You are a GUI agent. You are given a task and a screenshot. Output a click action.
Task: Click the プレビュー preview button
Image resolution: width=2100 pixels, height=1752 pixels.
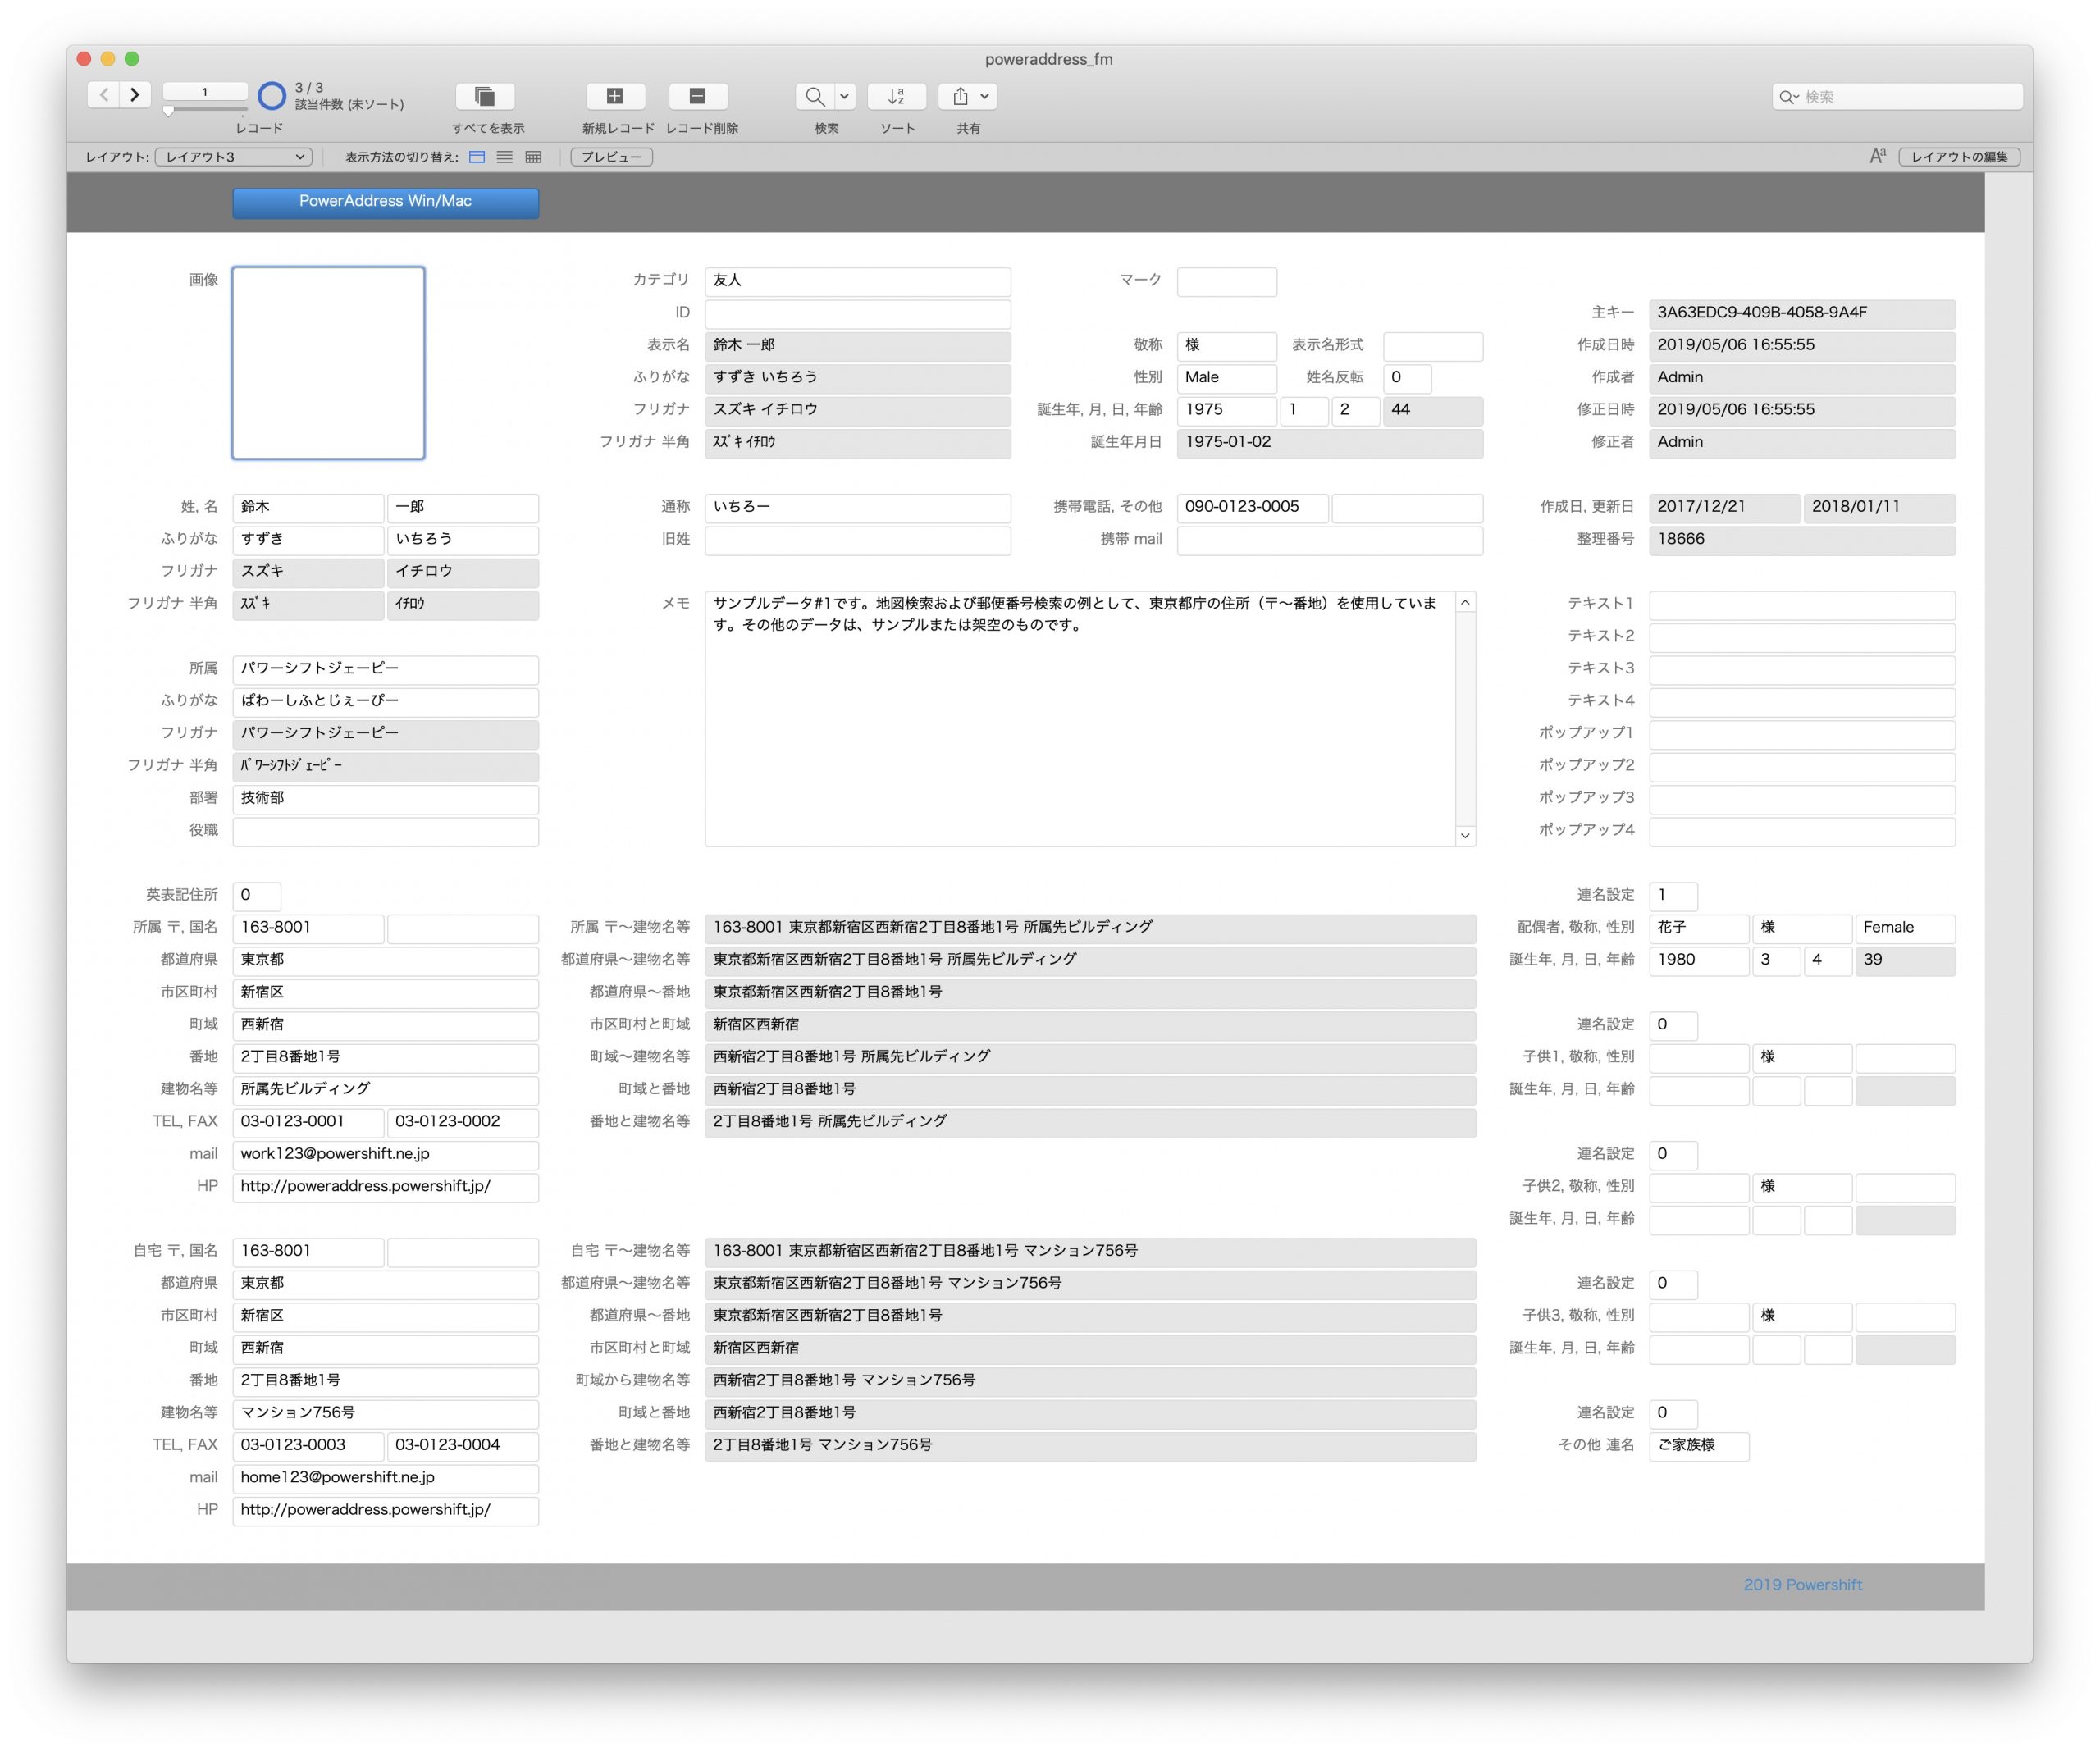[x=611, y=157]
